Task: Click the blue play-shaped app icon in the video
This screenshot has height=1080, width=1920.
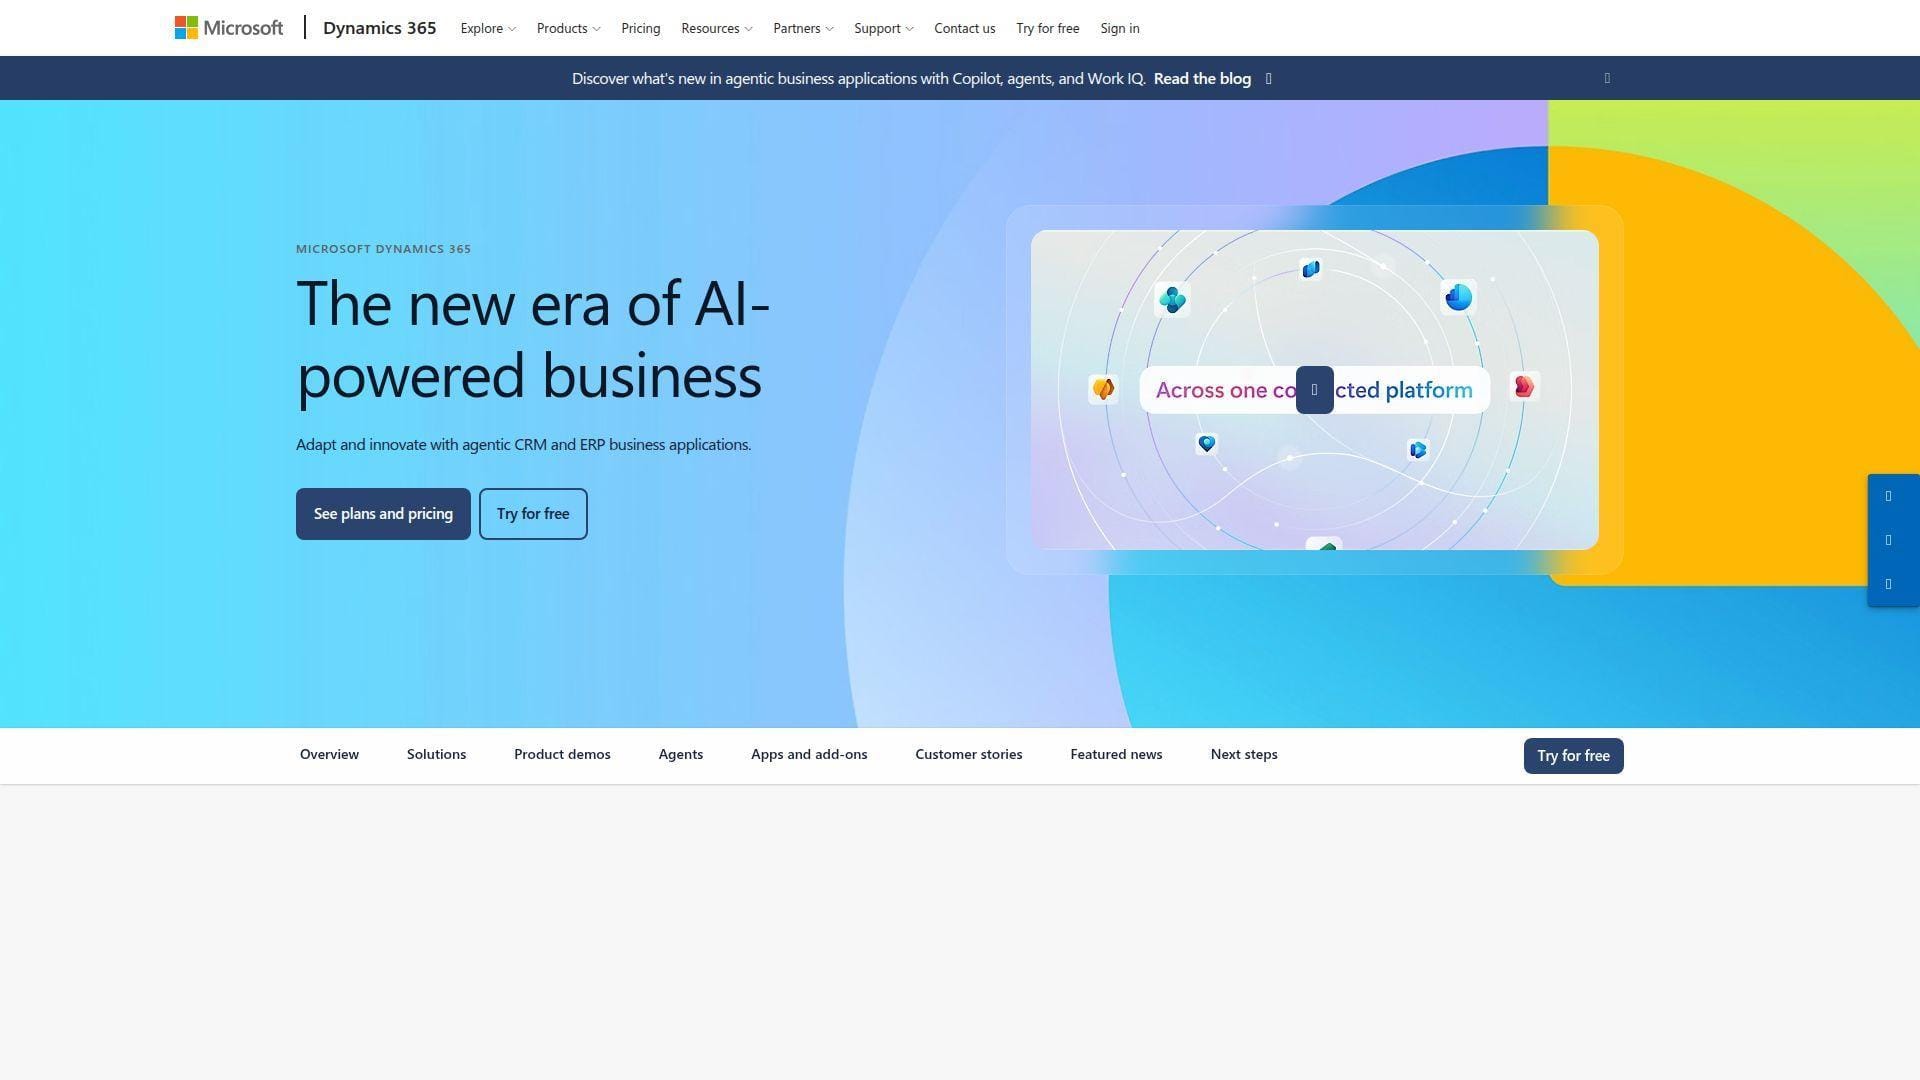Action: 1418,450
